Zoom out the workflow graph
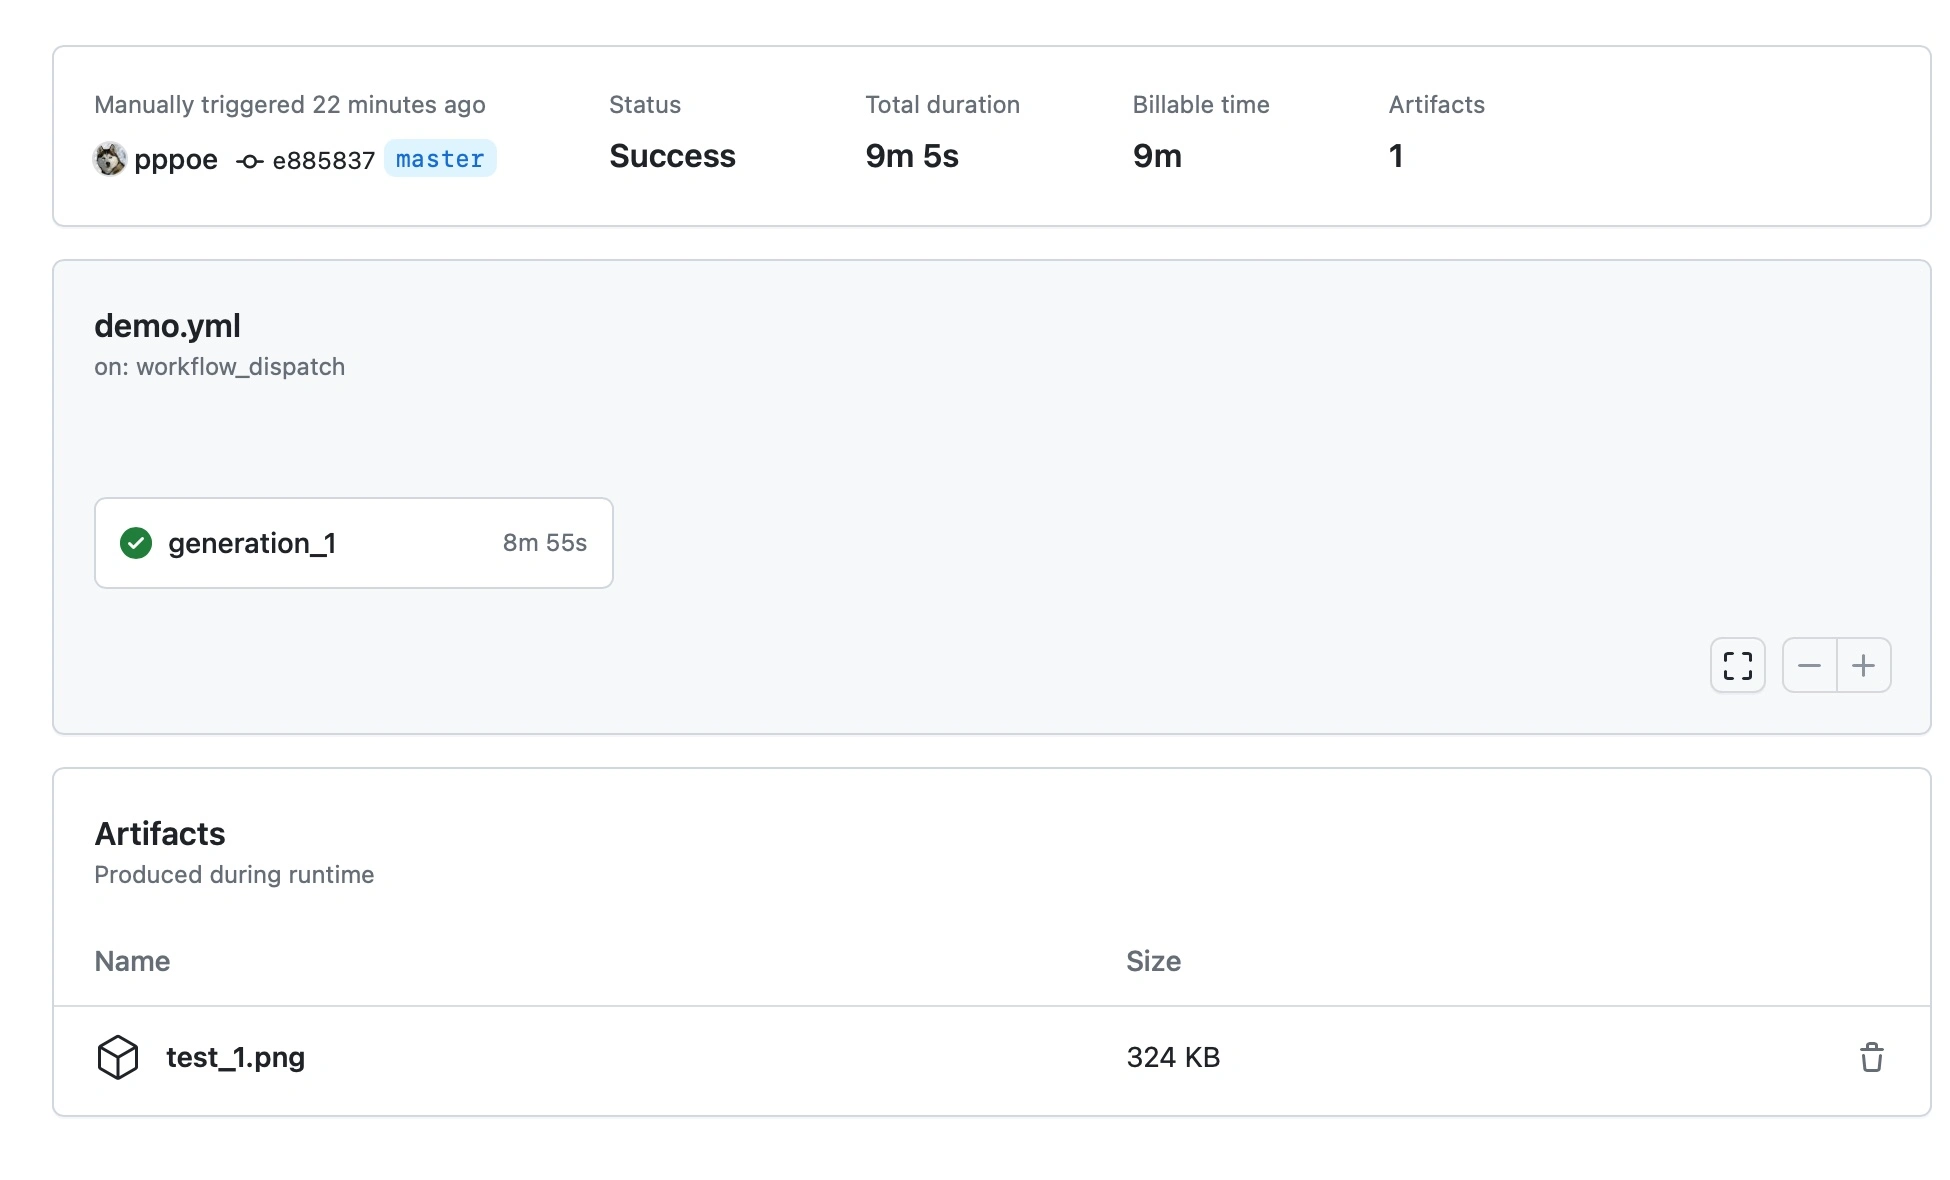Screen dimensions: 1950x1180 1809,666
